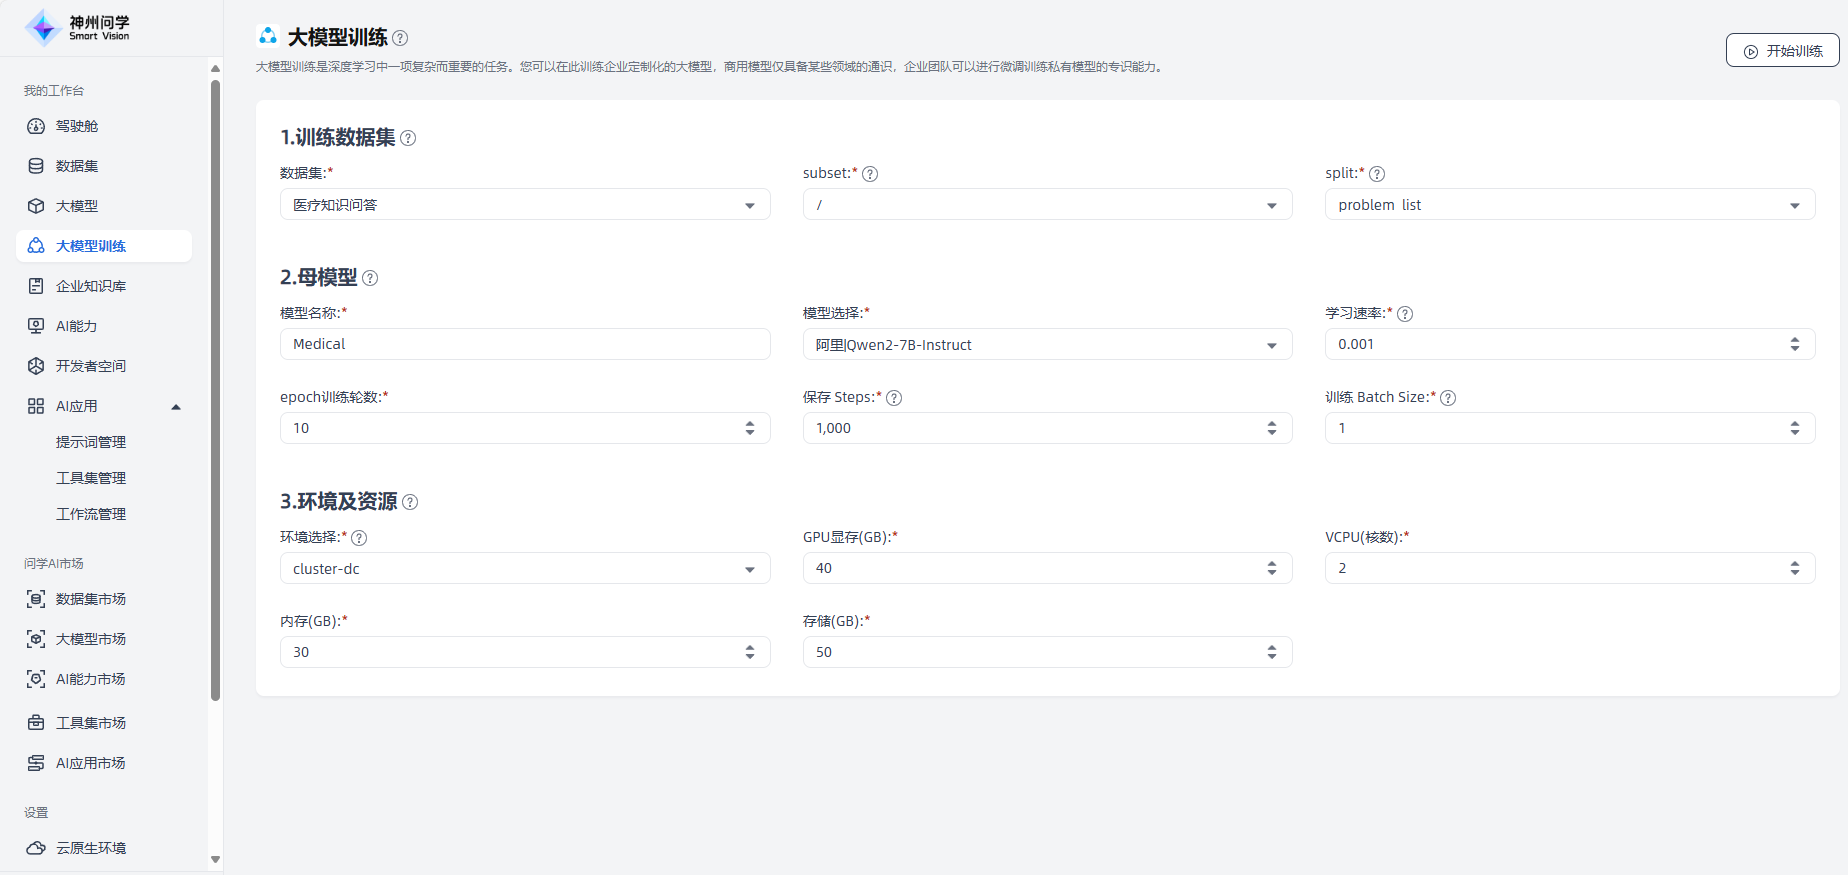The height and width of the screenshot is (875, 1848).
Task: Click the GPU显存 field with 40
Action: pos(1047,568)
